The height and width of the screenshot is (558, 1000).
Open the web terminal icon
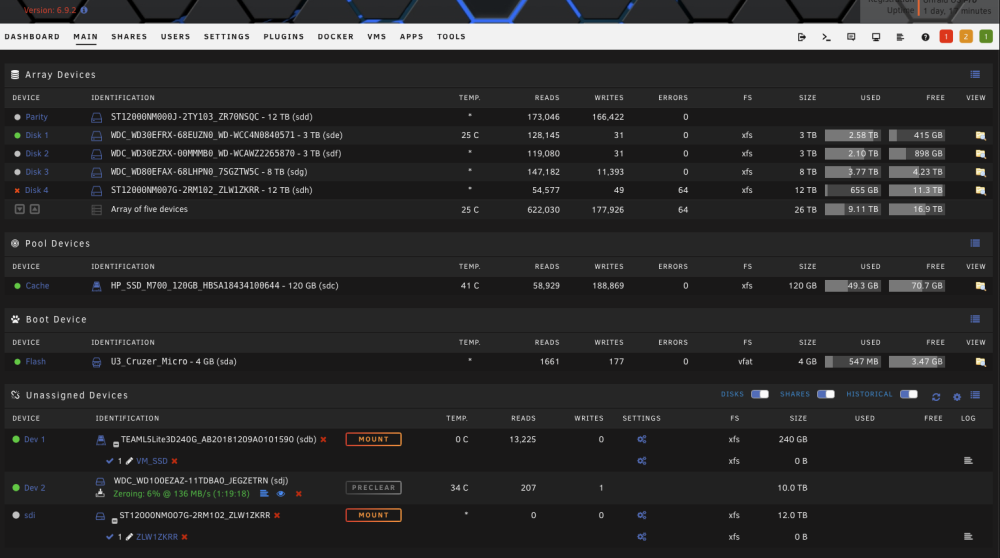coord(827,37)
